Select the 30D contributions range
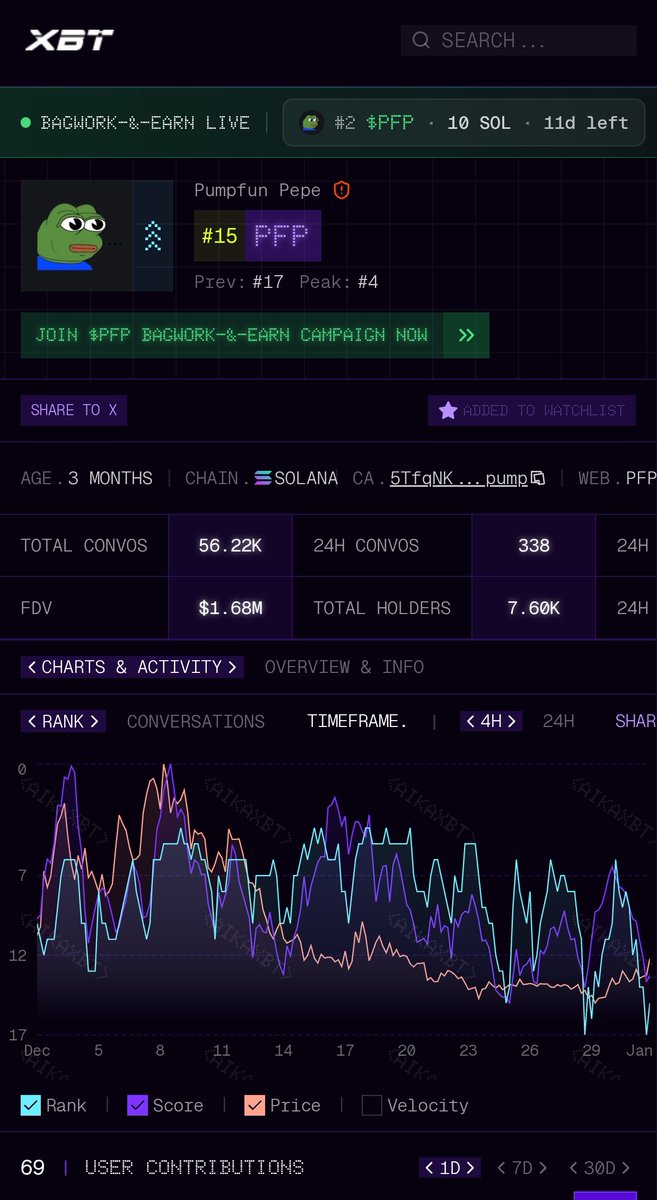Viewport: 657px width, 1200px height. pyautogui.click(x=601, y=1168)
